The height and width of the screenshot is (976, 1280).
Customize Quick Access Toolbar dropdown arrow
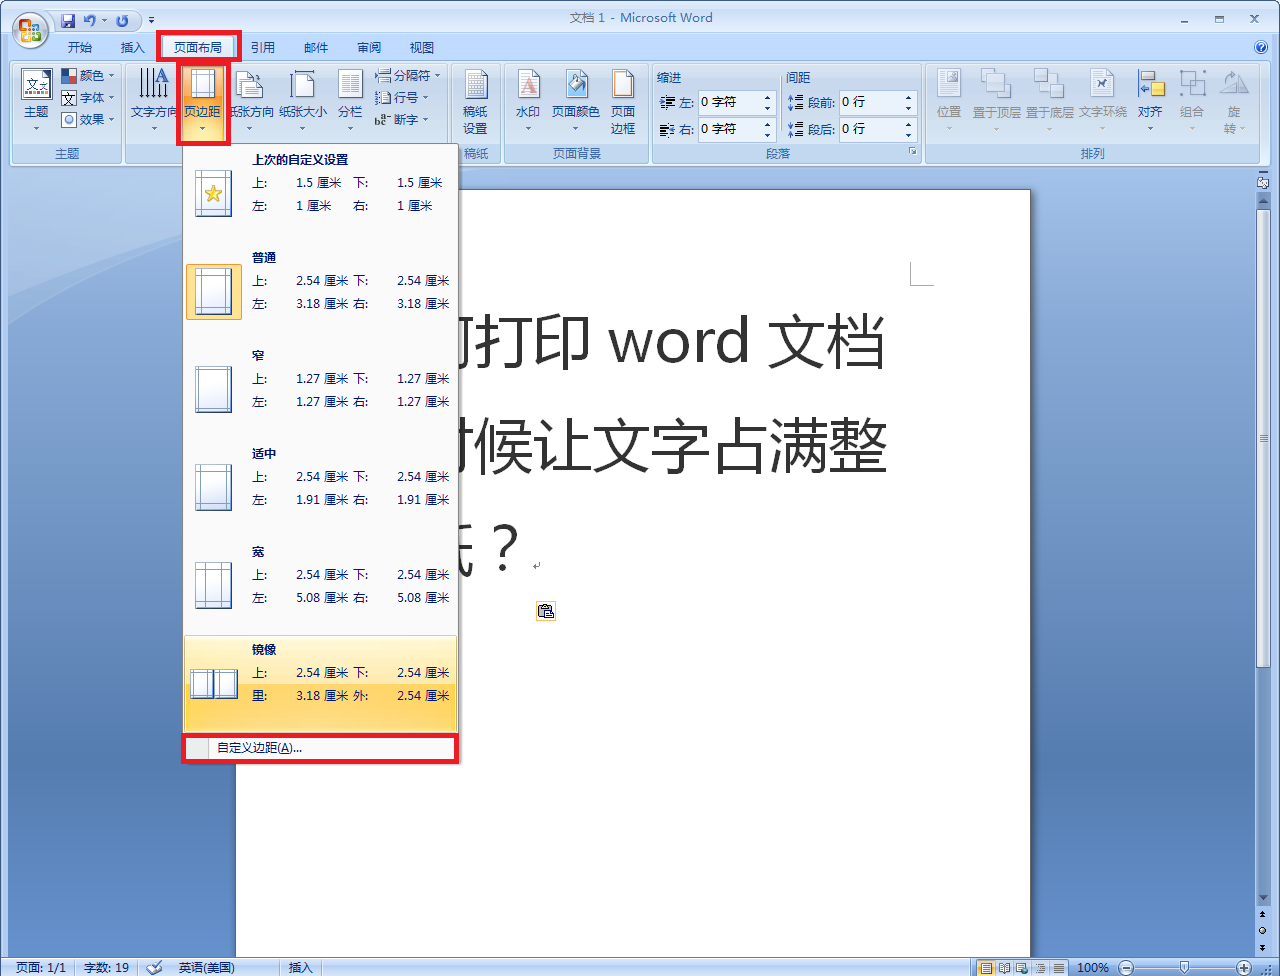[x=151, y=20]
